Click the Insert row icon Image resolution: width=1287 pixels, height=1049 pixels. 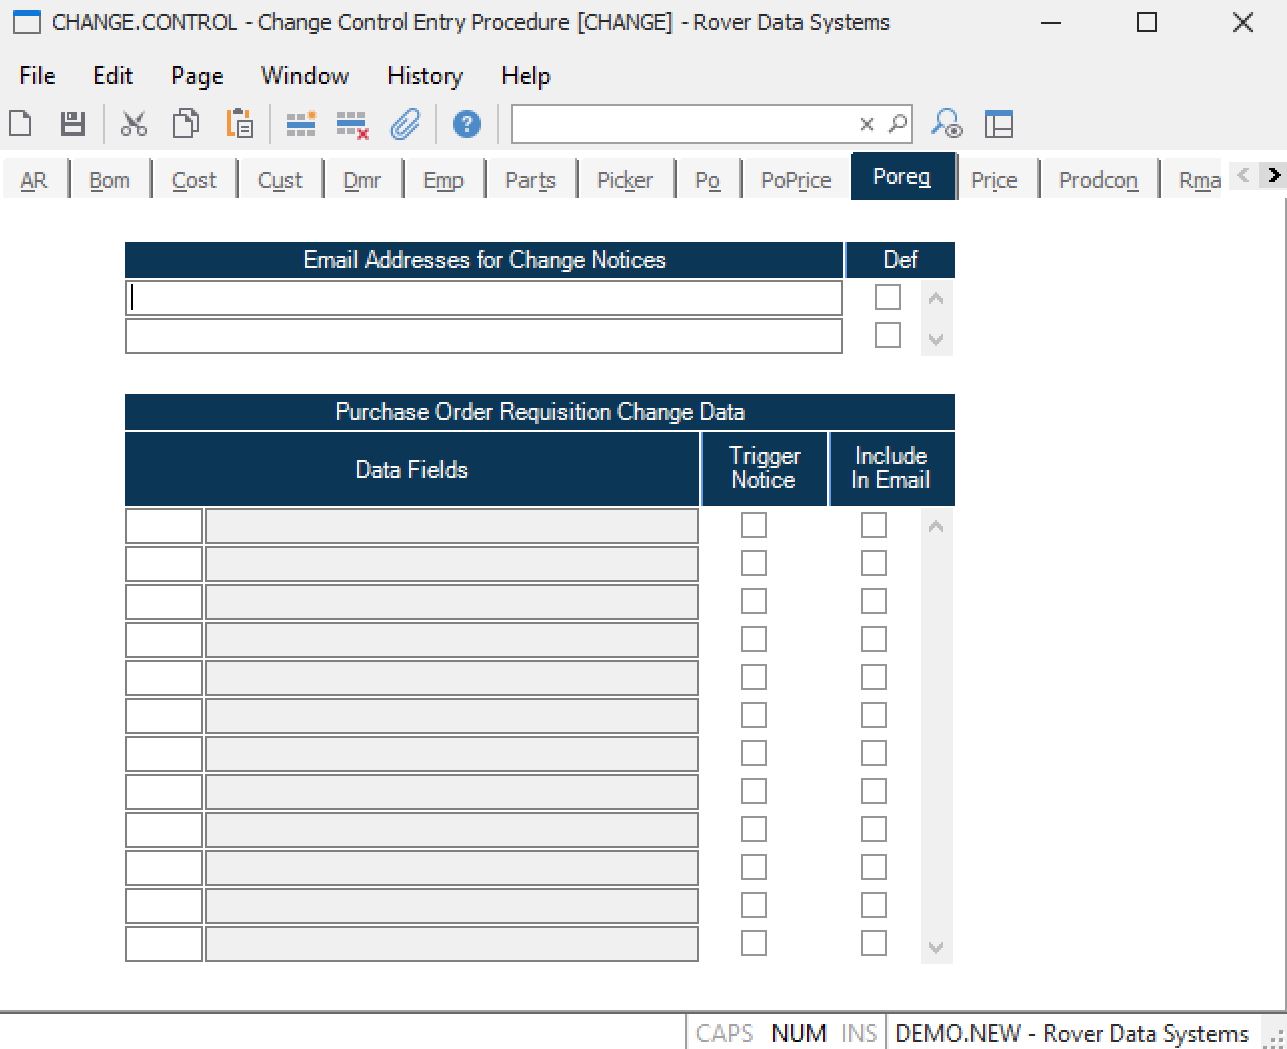(x=300, y=124)
